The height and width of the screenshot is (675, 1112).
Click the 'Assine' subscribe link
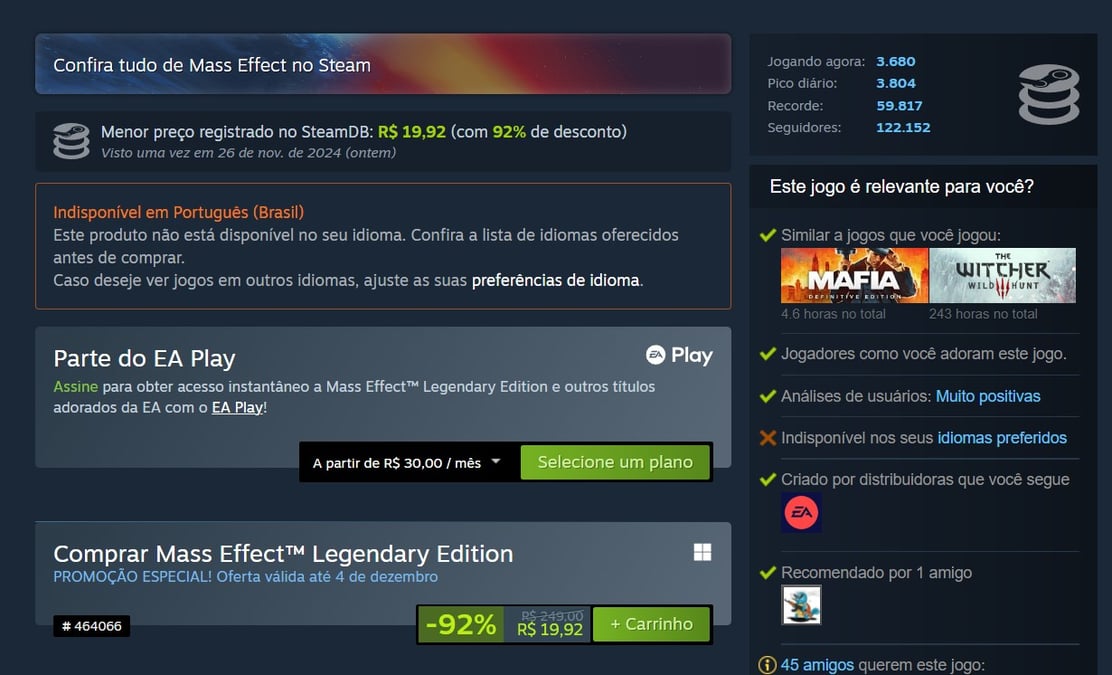click(x=76, y=386)
